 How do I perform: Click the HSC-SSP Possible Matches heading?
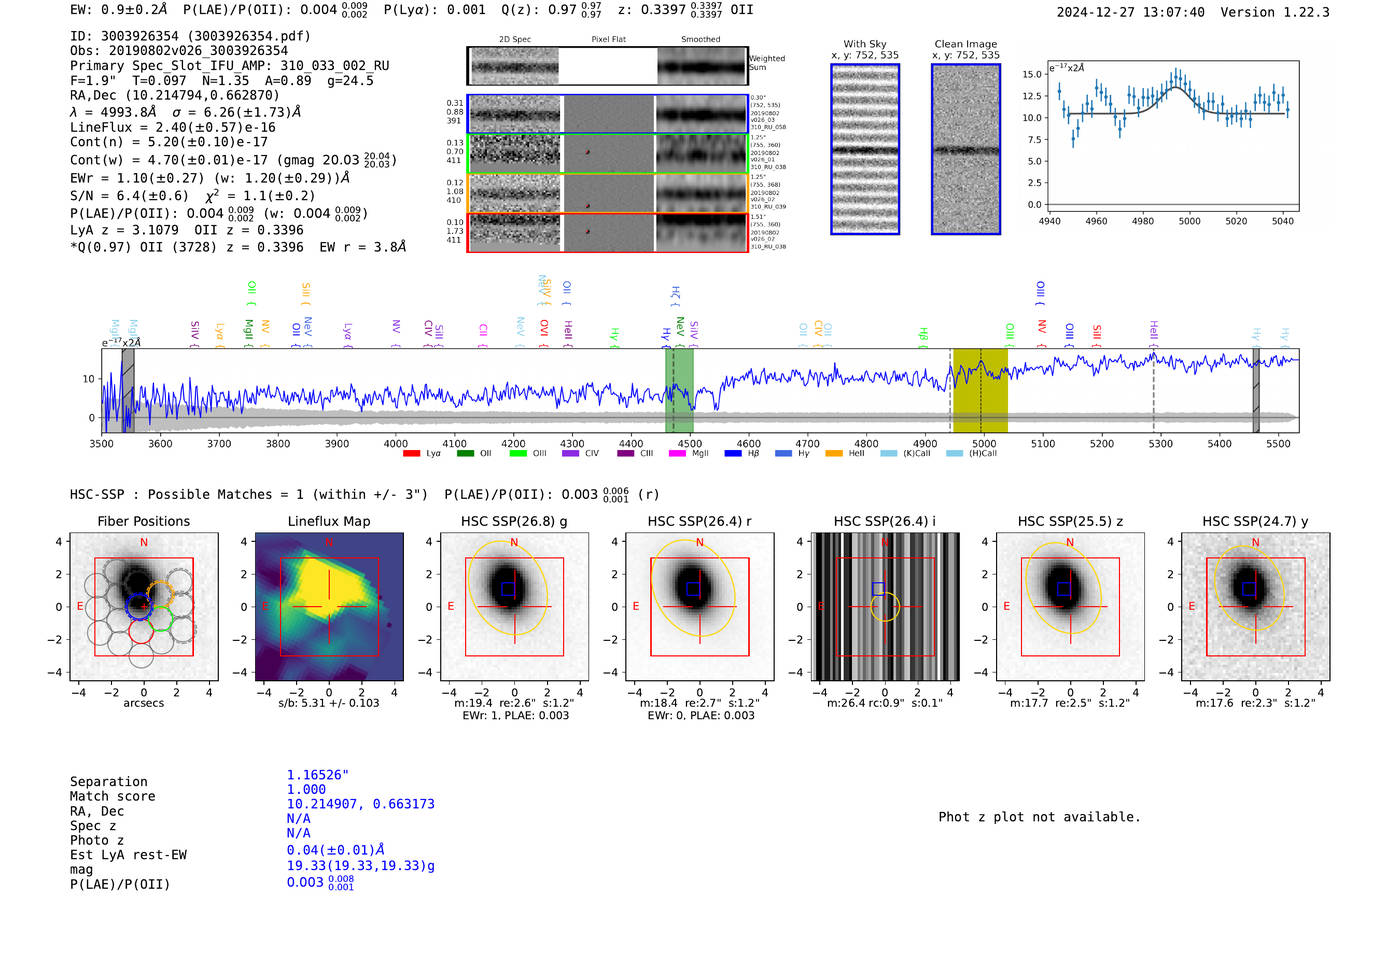coord(249,495)
